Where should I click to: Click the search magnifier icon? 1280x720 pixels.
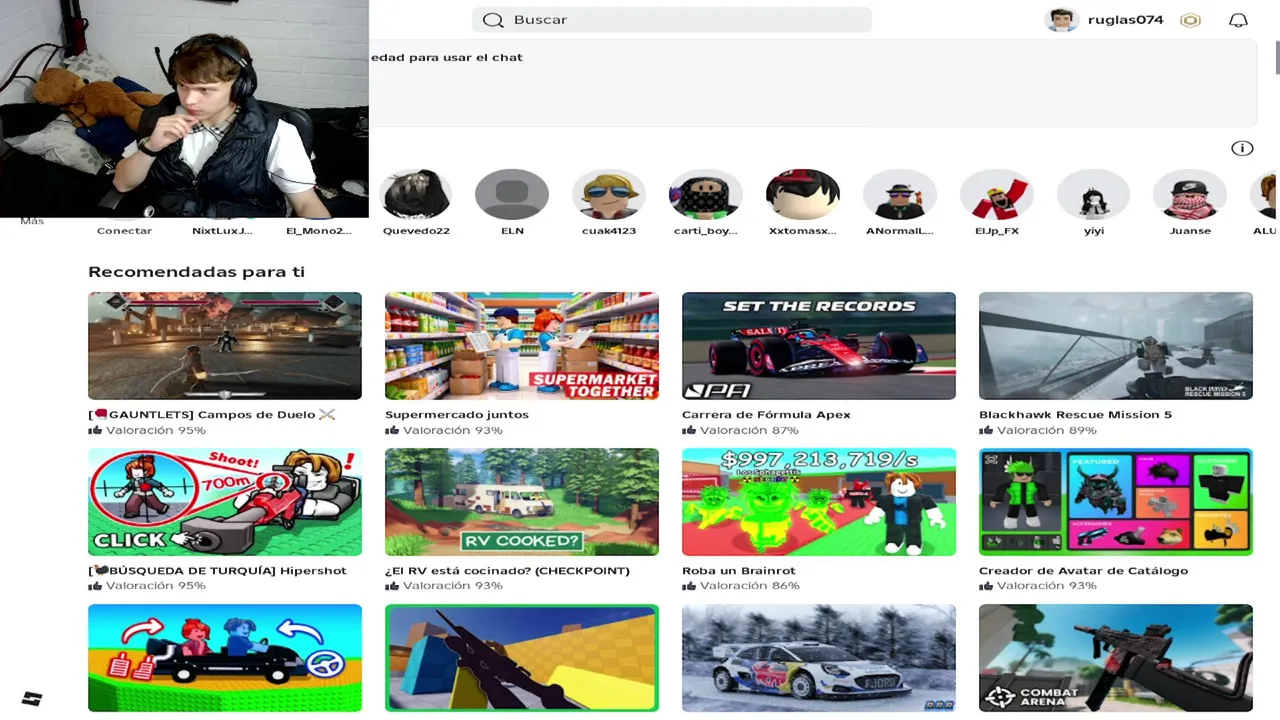493,20
